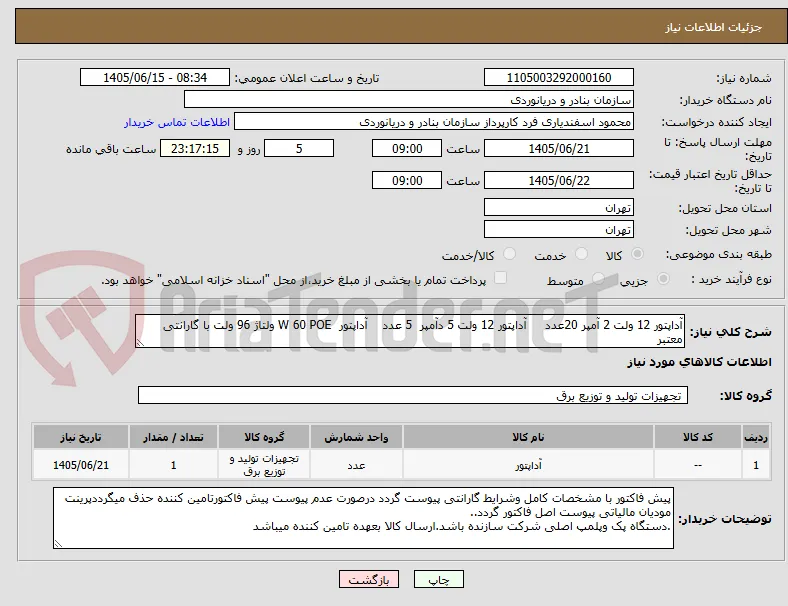Click the announcement date field 1405/06/15 - 08:34
Viewport: 788px width, 606px height.
[x=155, y=77]
